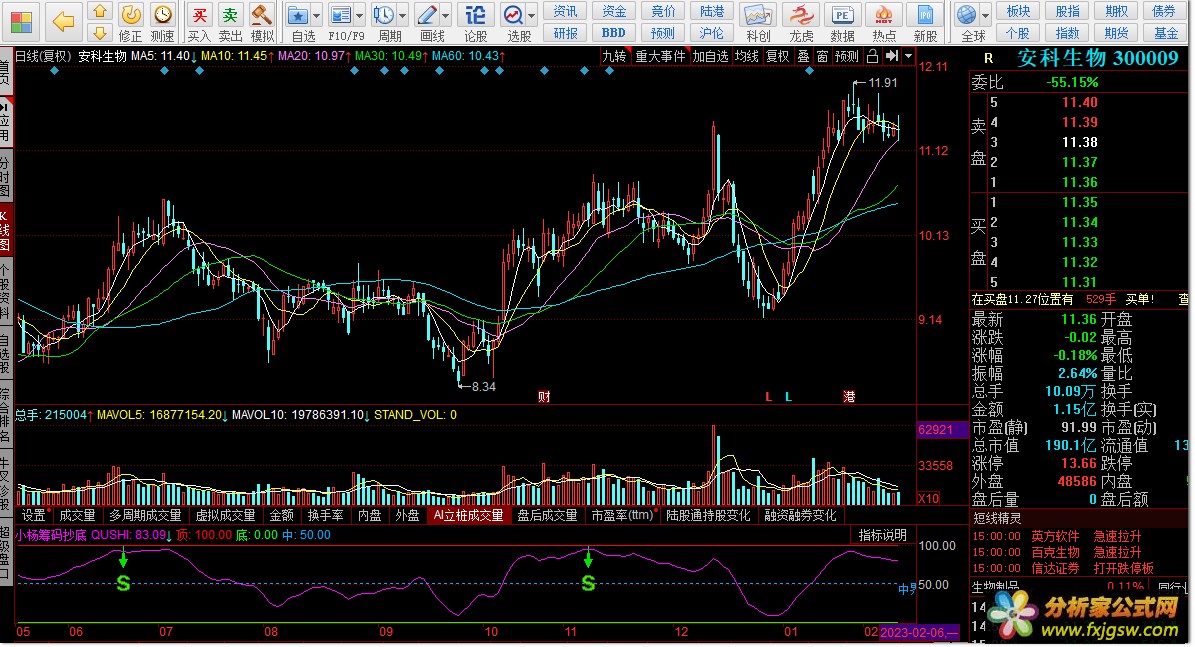Click the jump-to-end arrow icon in chart bar
The height and width of the screenshot is (647, 1195).
pyautogui.click(x=892, y=56)
